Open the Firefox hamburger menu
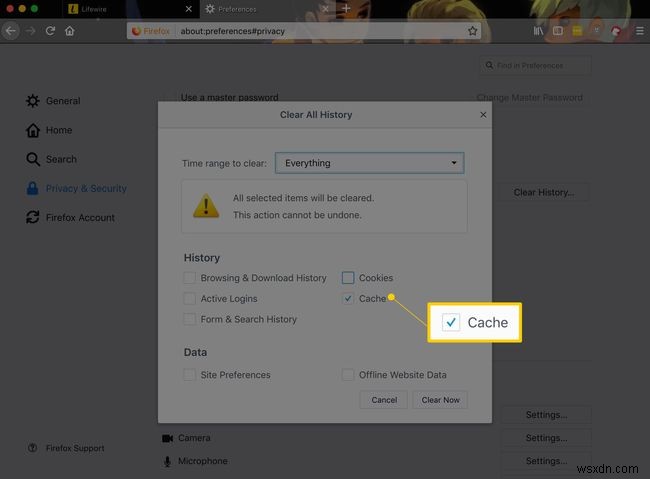 click(x=640, y=31)
